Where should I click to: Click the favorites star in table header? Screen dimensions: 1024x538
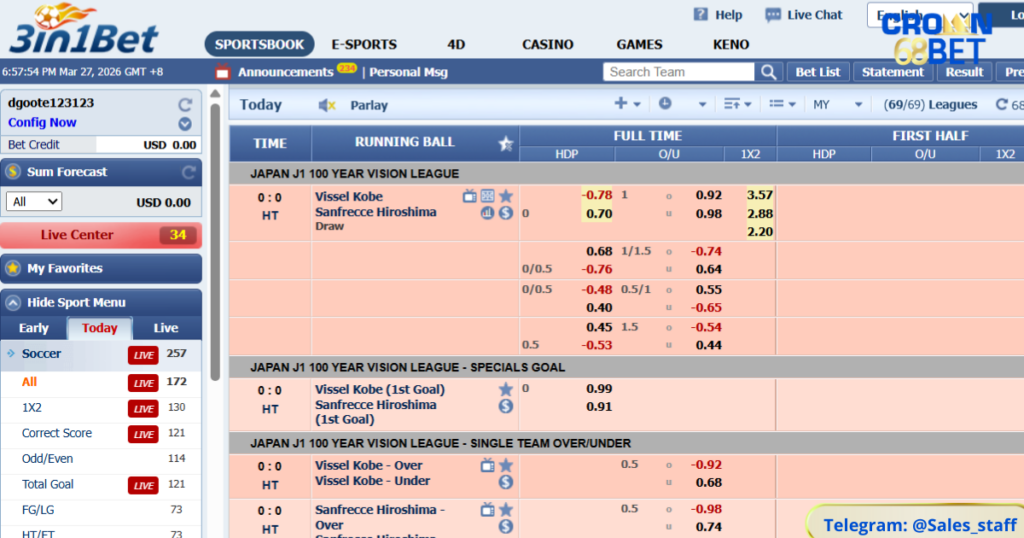point(505,144)
